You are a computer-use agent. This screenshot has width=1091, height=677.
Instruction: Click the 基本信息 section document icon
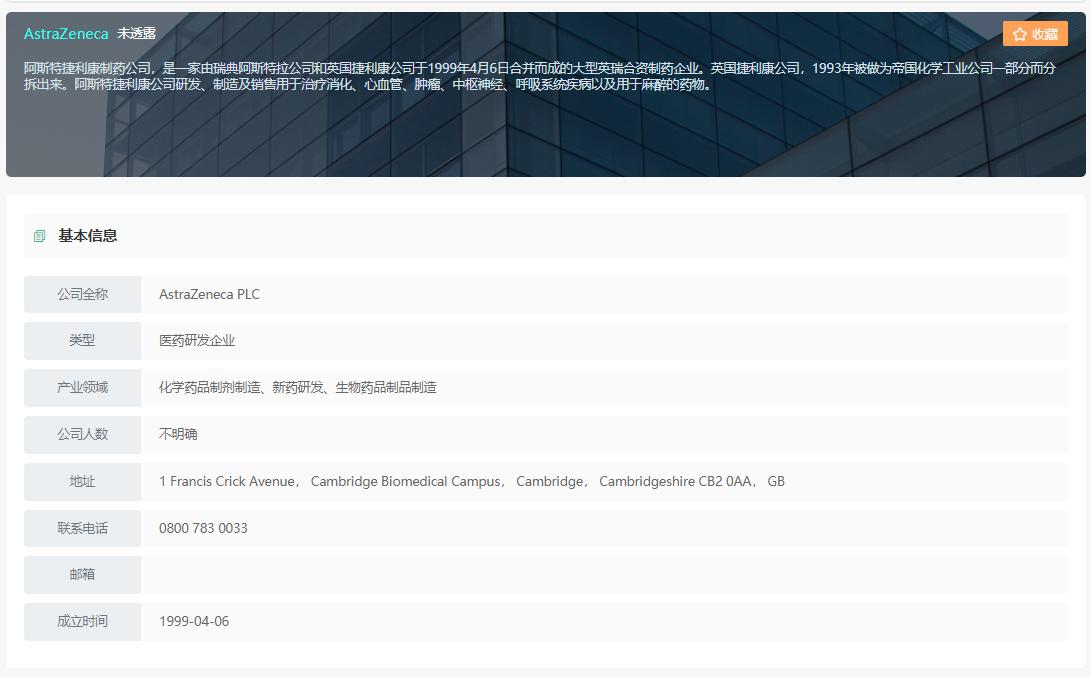40,236
